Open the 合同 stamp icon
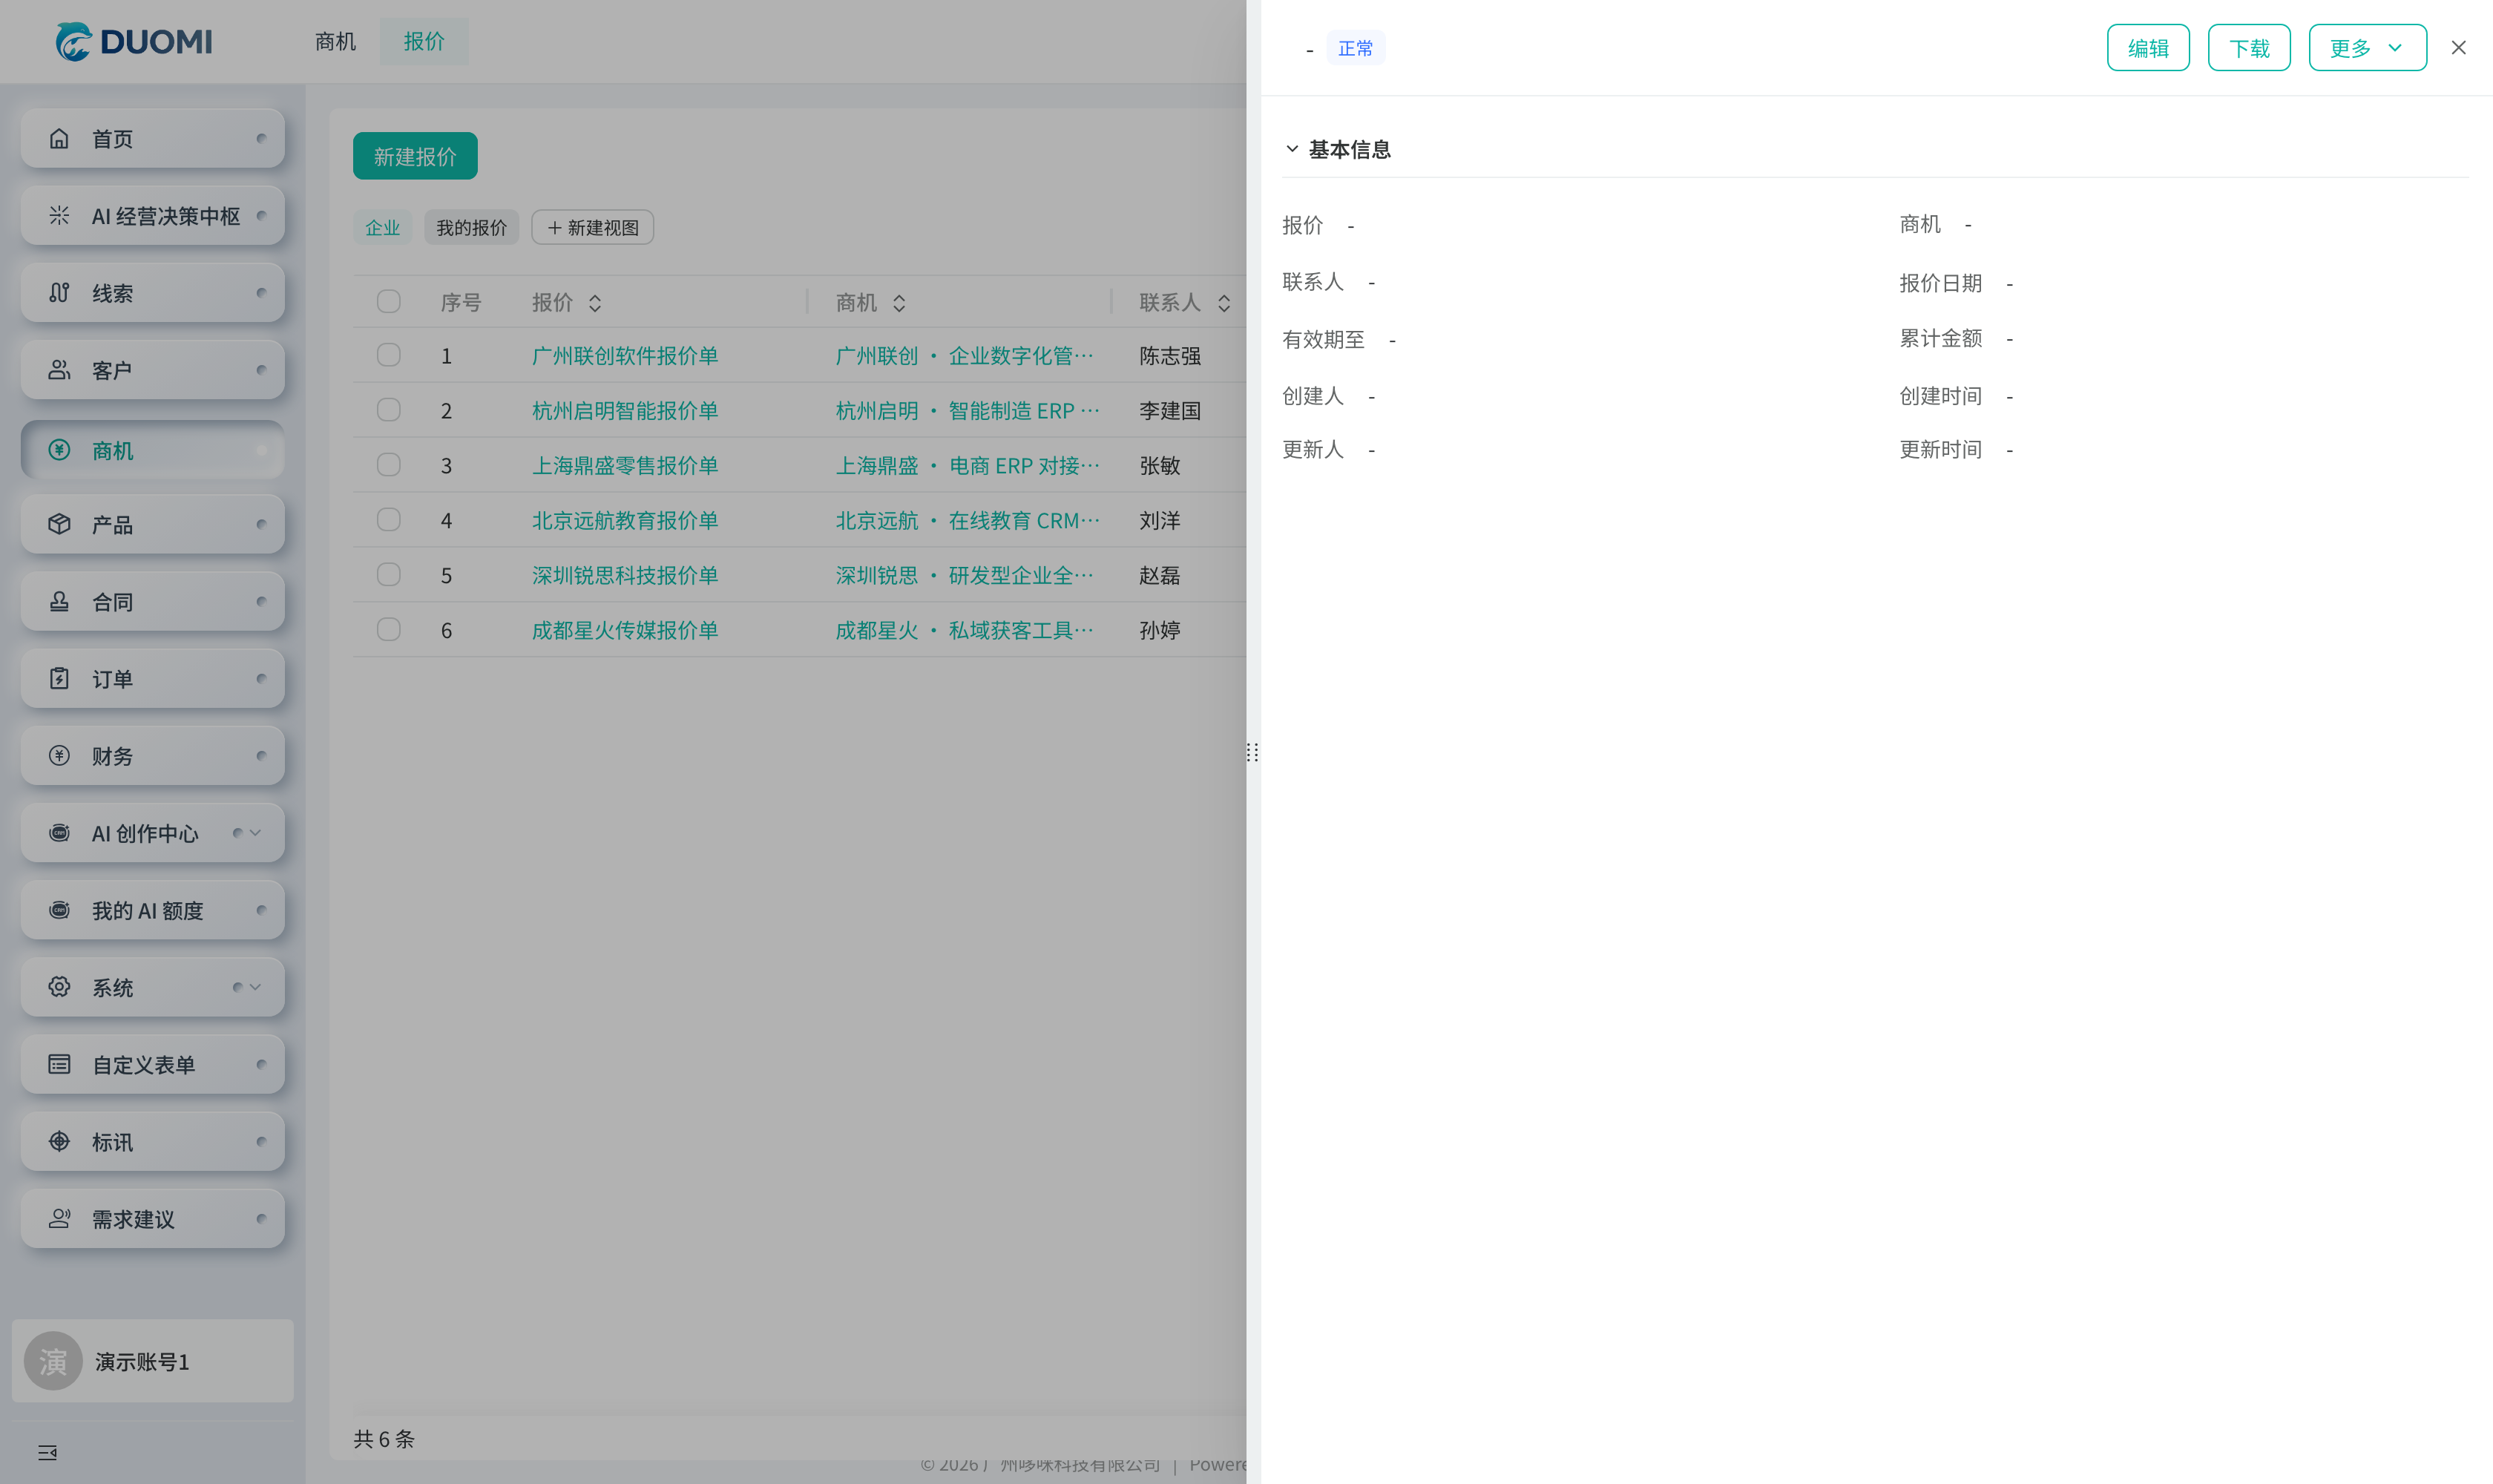The width and height of the screenshot is (2493, 1484). point(59,601)
